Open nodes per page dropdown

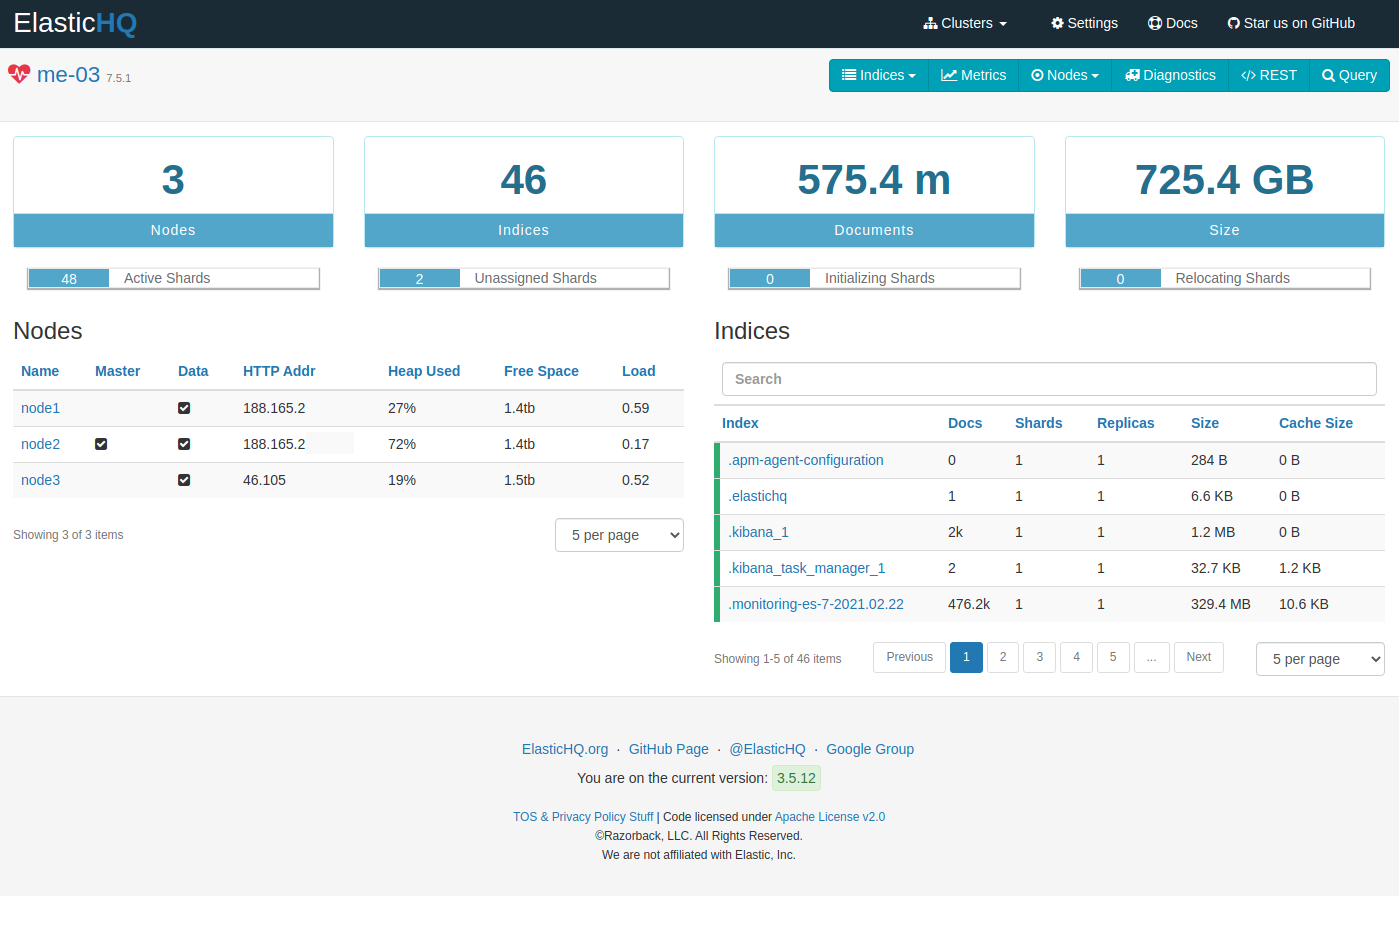coord(619,535)
